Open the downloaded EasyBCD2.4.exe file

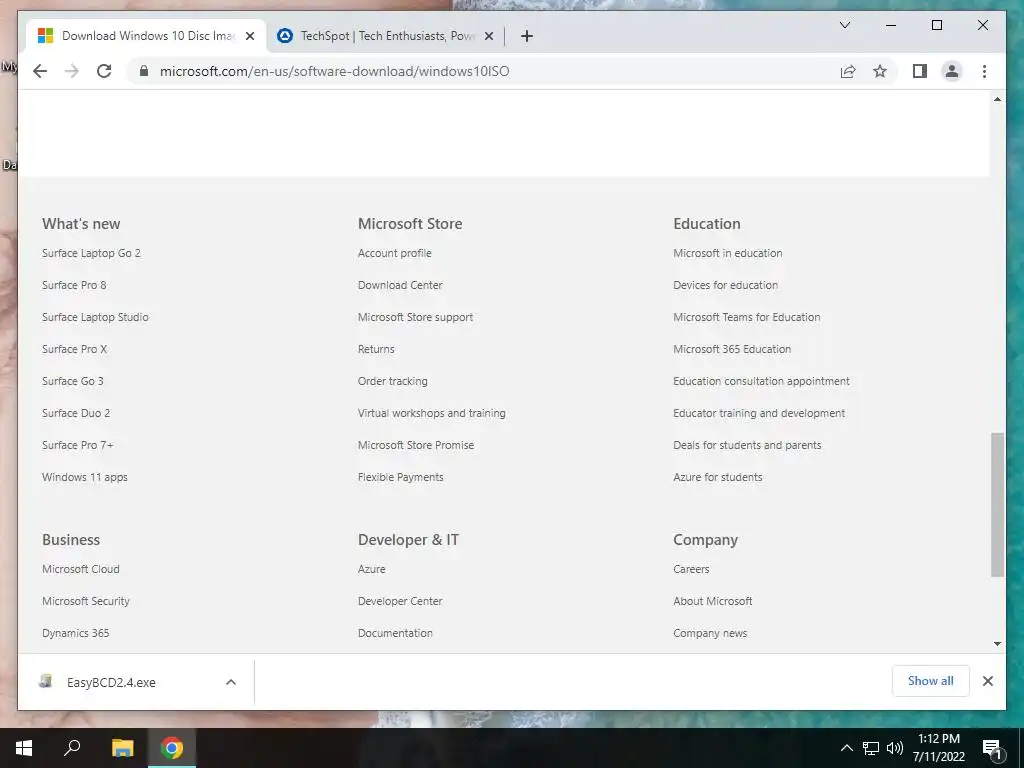pyautogui.click(x=111, y=682)
